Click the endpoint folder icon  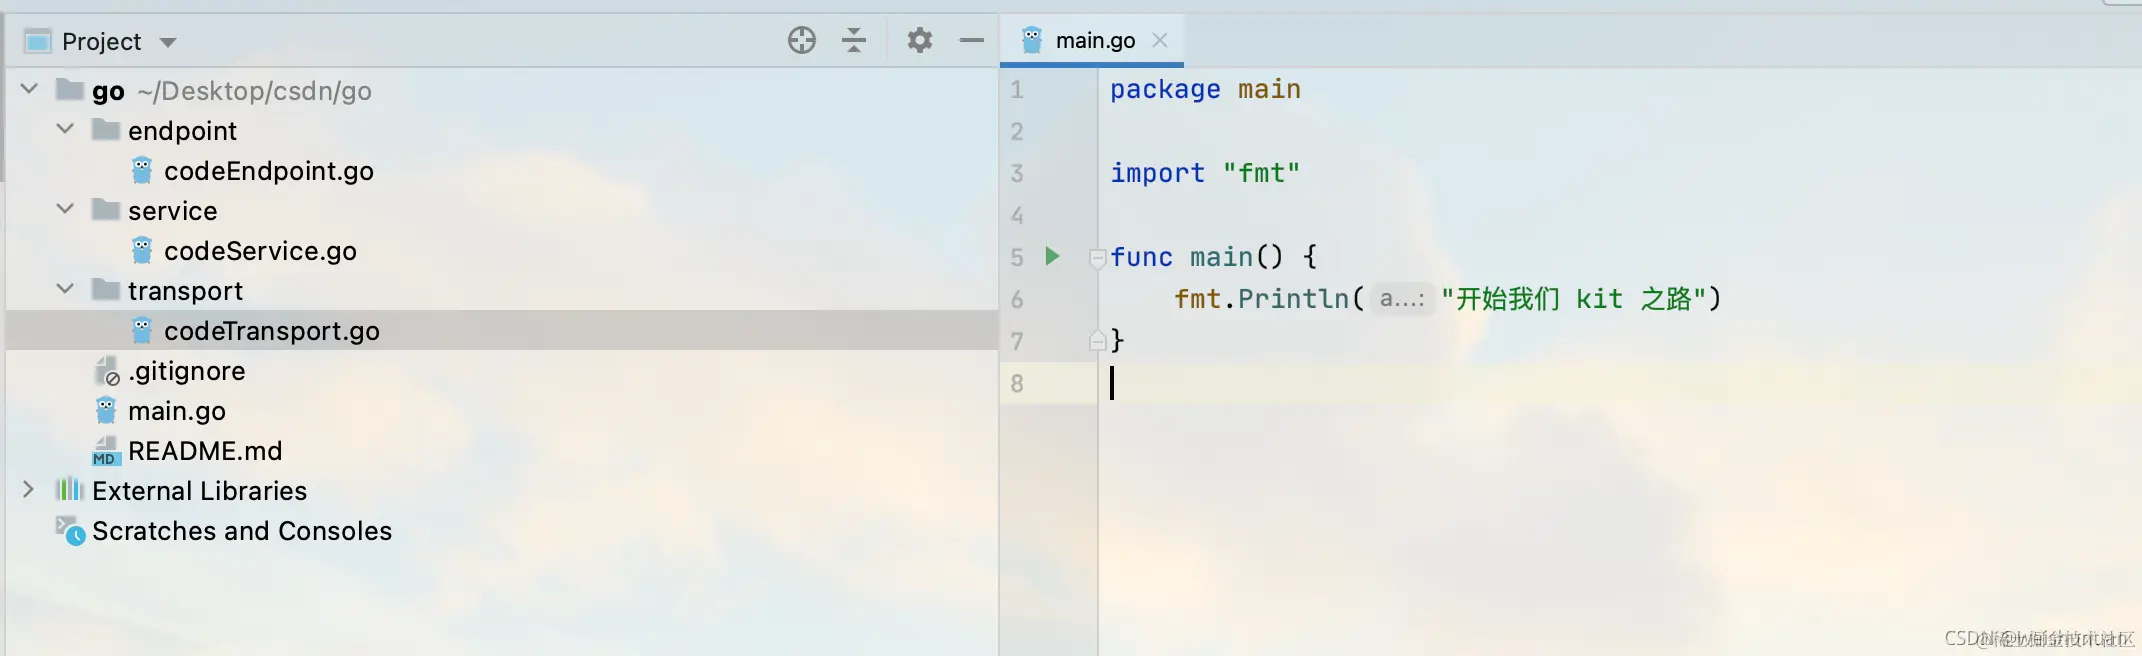(106, 129)
